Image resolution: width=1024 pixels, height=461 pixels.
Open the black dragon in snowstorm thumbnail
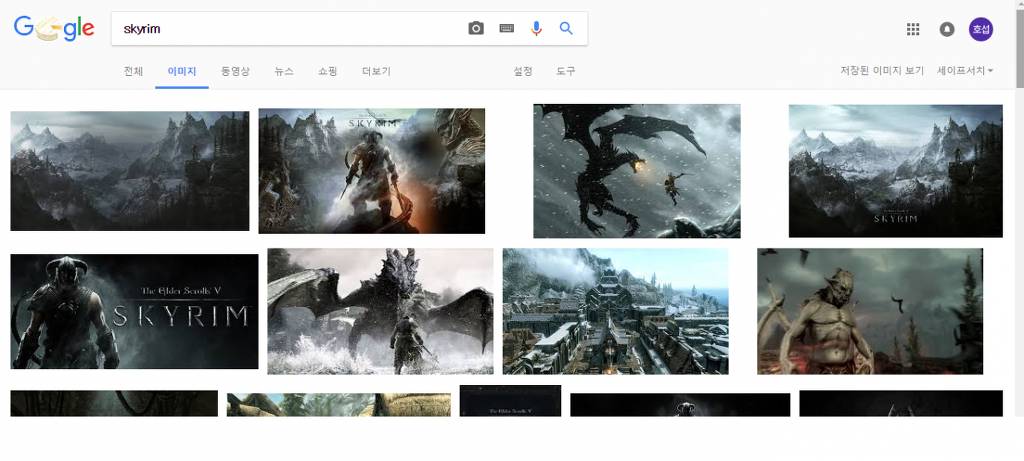coord(637,171)
